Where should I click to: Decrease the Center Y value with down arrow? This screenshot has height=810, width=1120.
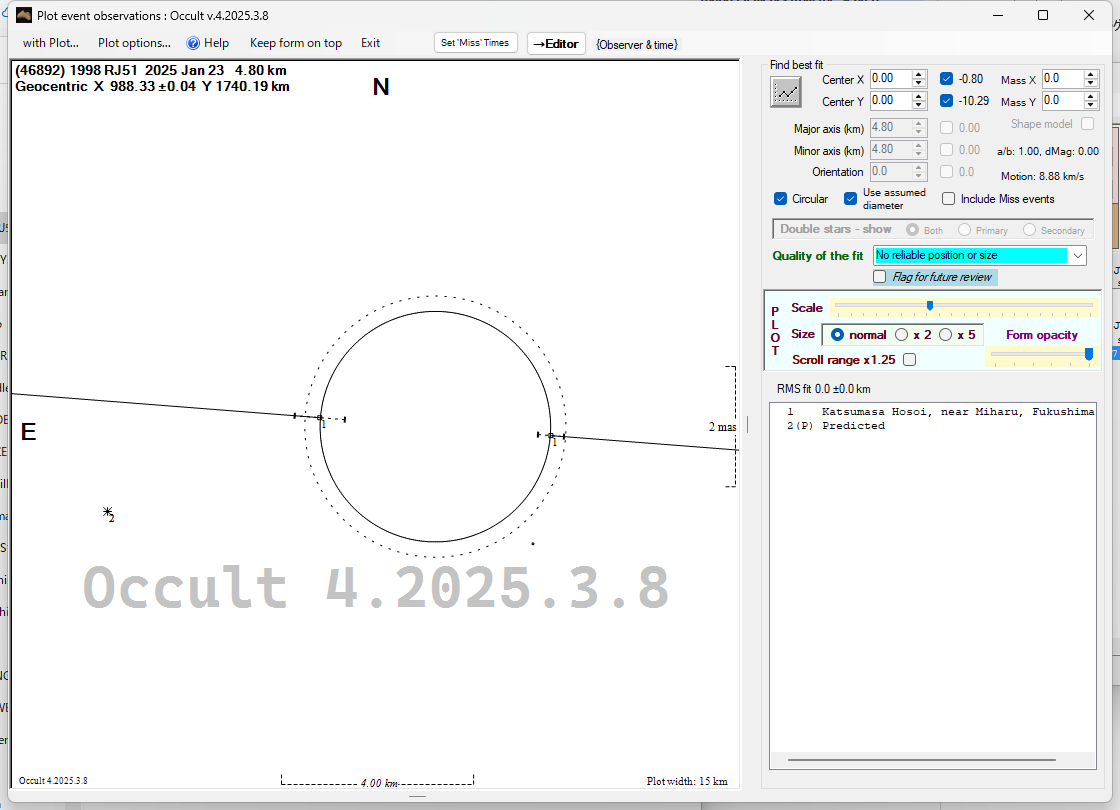coord(918,105)
